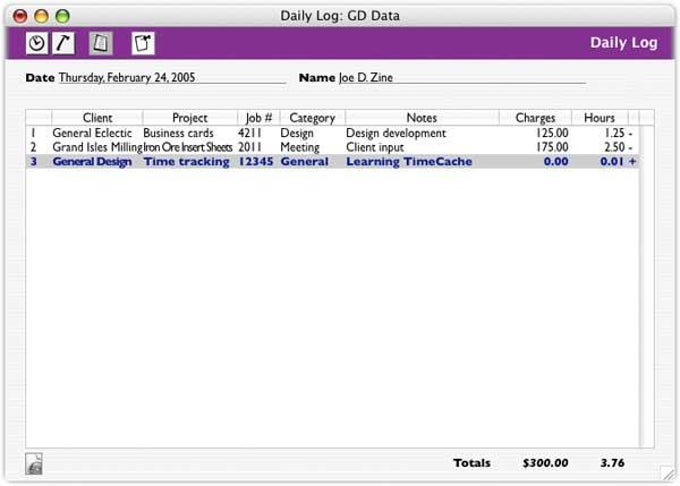This screenshot has height=486, width=680.
Task: Click the 3.76 total hours value
Action: pos(612,463)
